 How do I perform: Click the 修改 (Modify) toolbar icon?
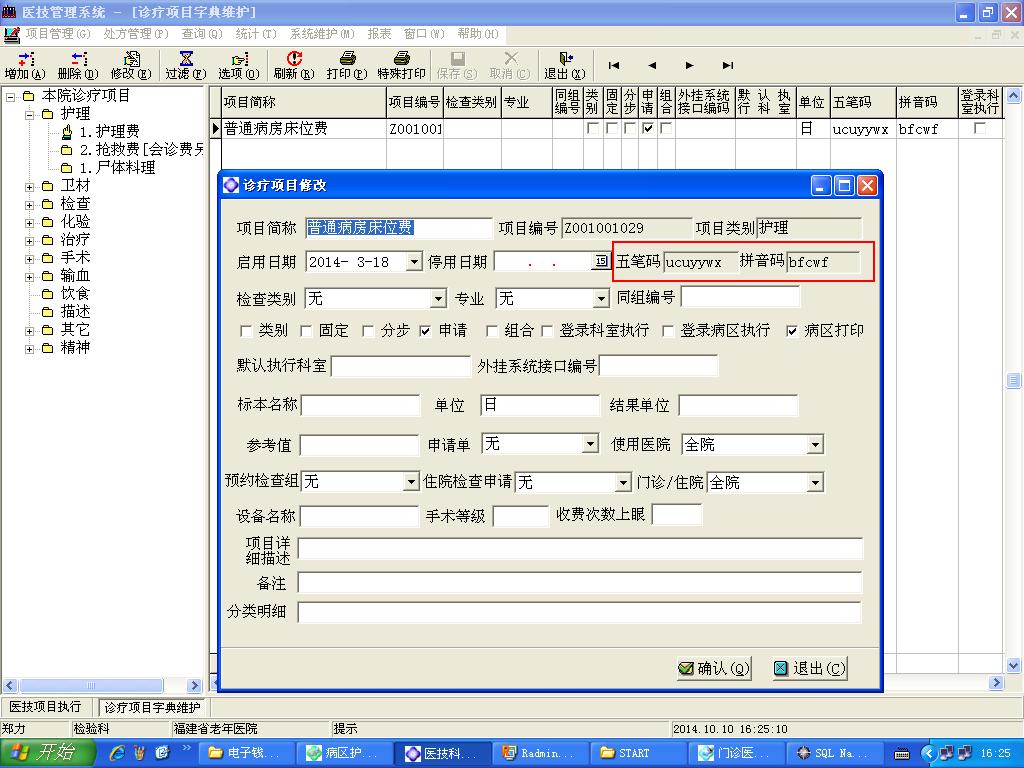click(131, 65)
